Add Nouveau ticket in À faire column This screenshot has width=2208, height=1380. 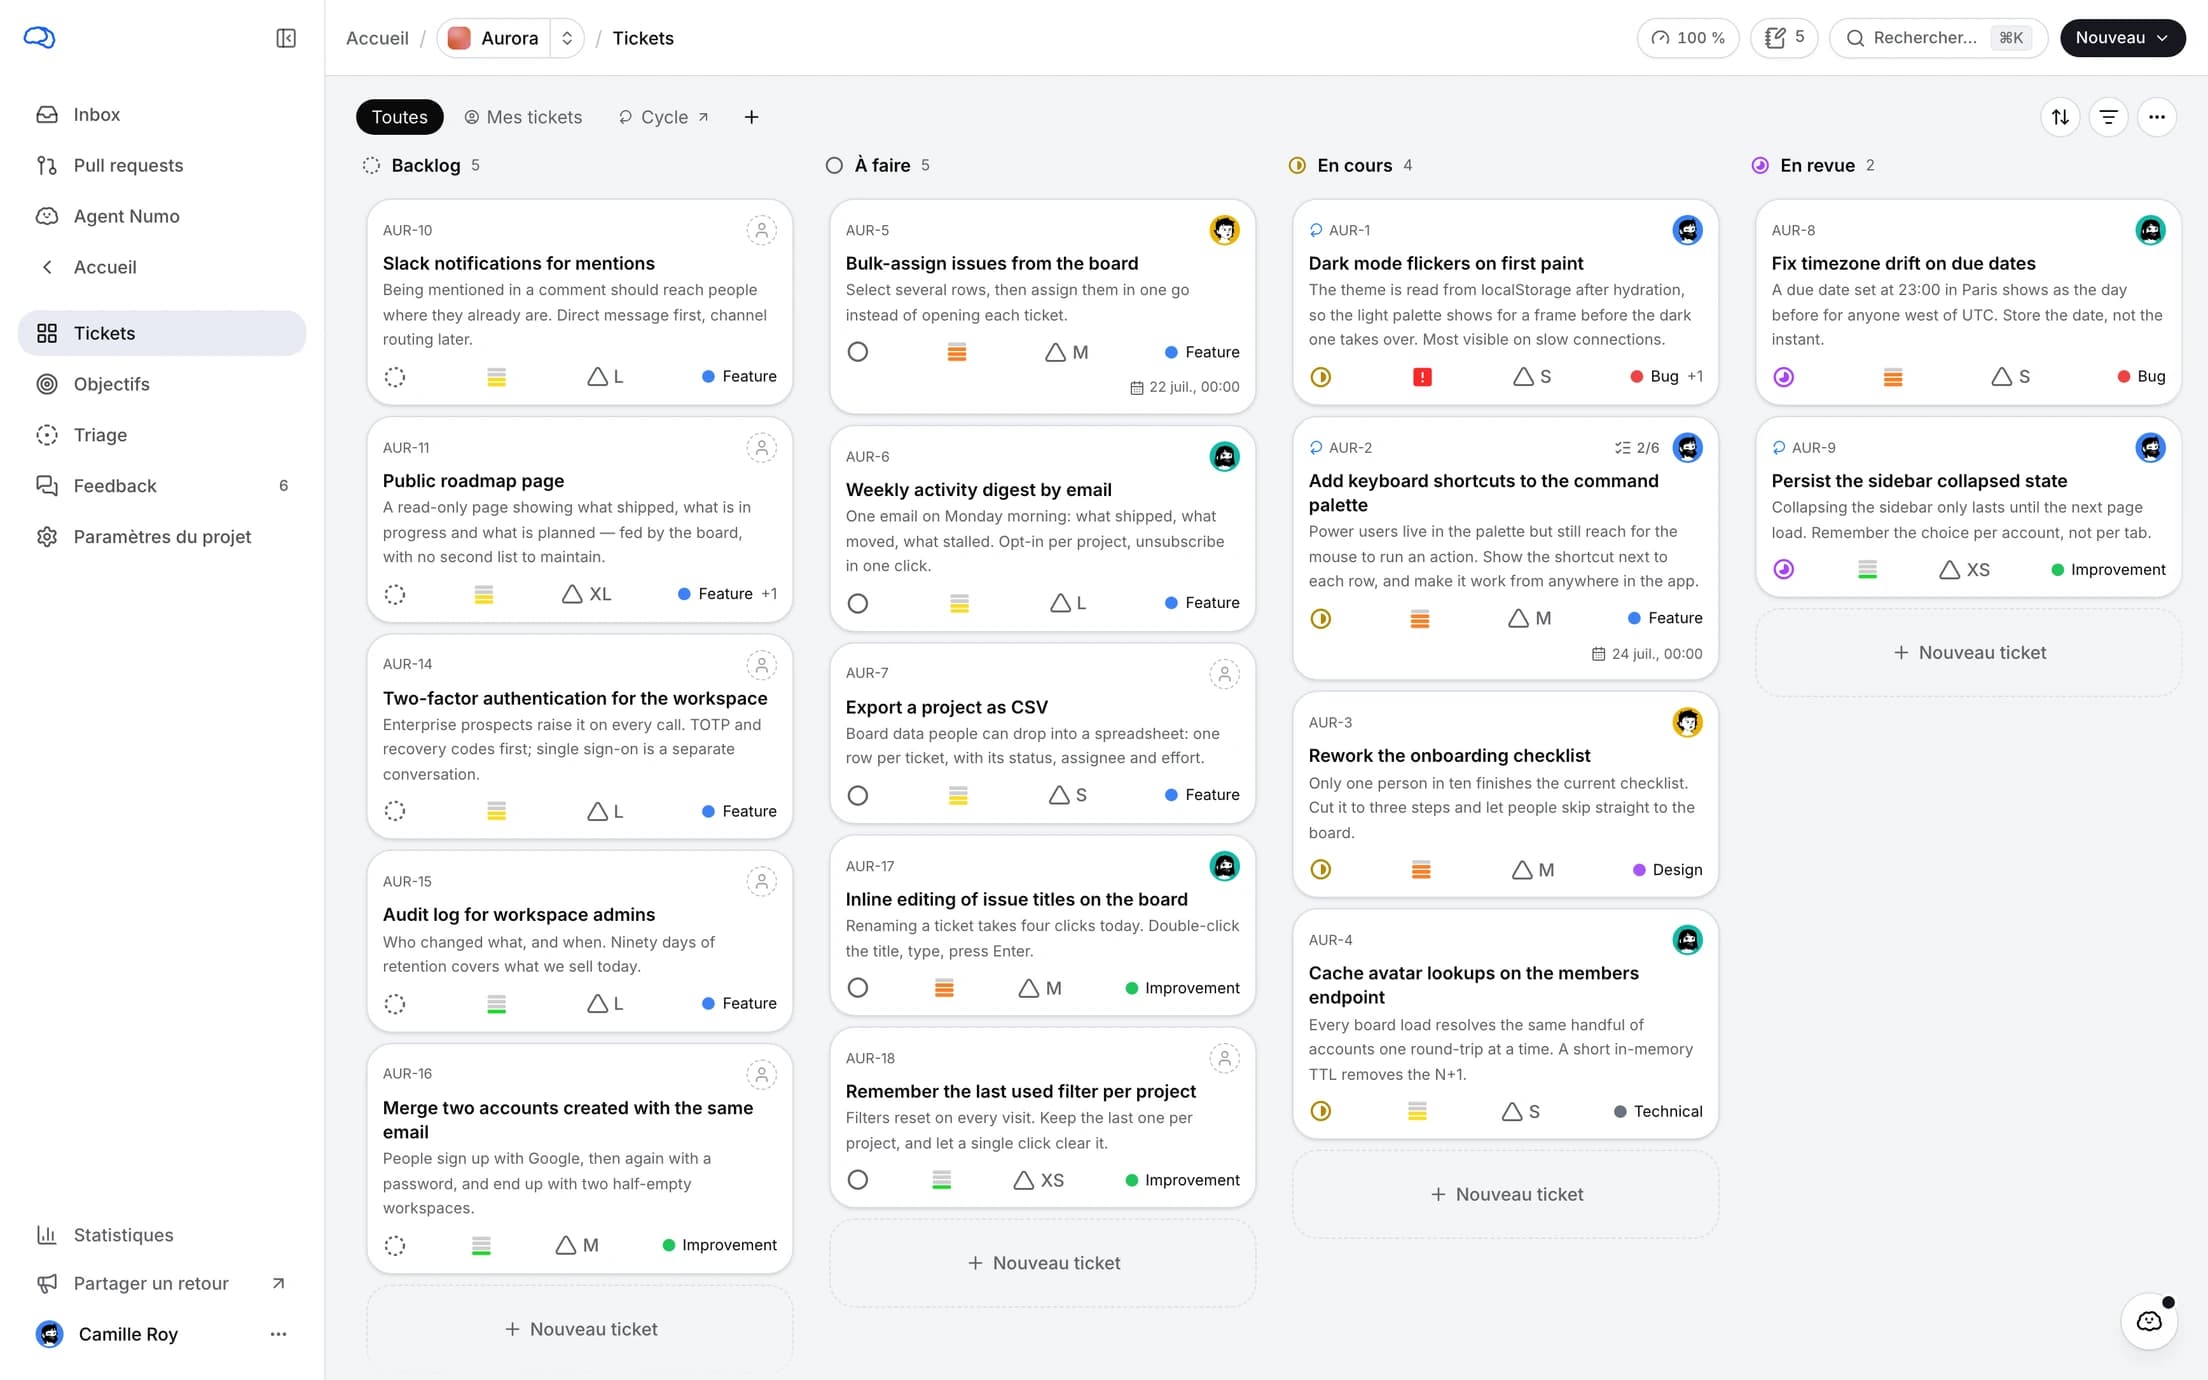coord(1043,1263)
